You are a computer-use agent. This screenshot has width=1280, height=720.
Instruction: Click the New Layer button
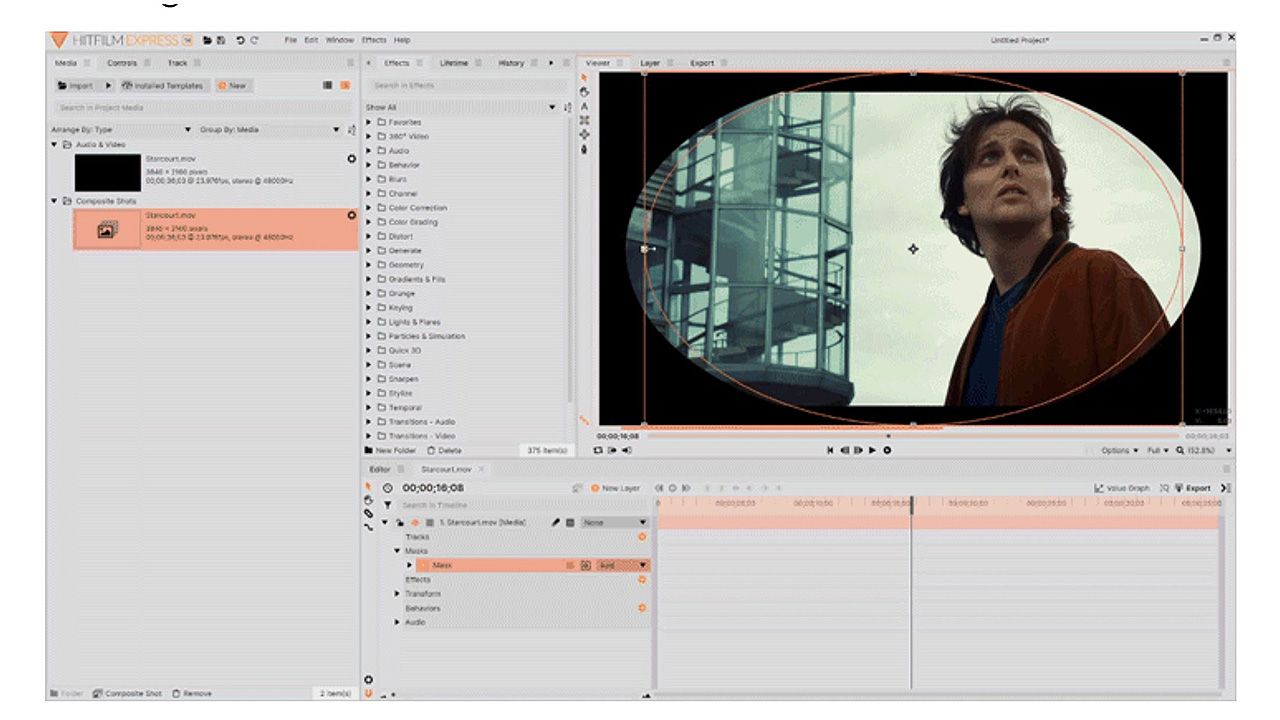pyautogui.click(x=615, y=488)
